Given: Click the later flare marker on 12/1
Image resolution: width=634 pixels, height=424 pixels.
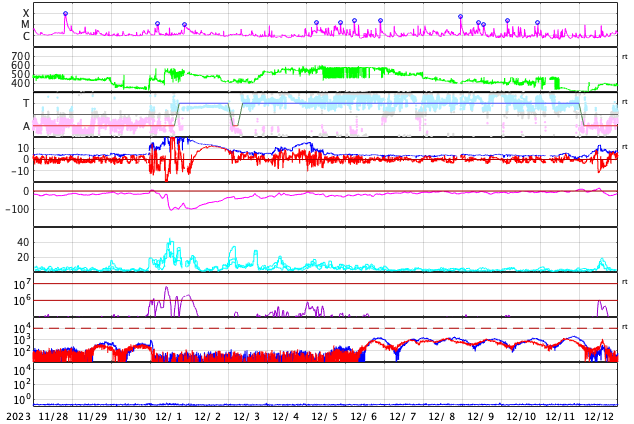Looking at the screenshot, I should (184, 25).
